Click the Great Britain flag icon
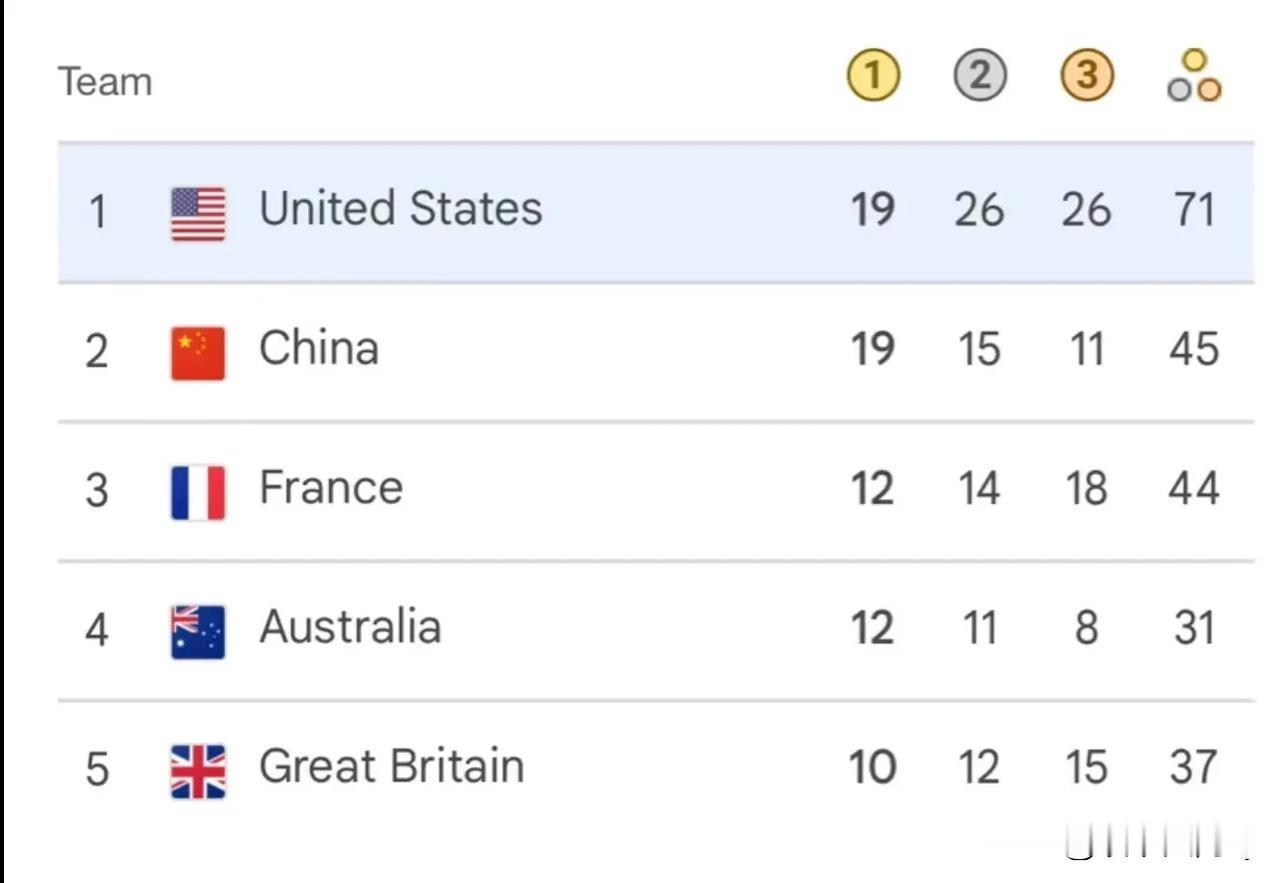This screenshot has width=1280, height=883. (198, 771)
